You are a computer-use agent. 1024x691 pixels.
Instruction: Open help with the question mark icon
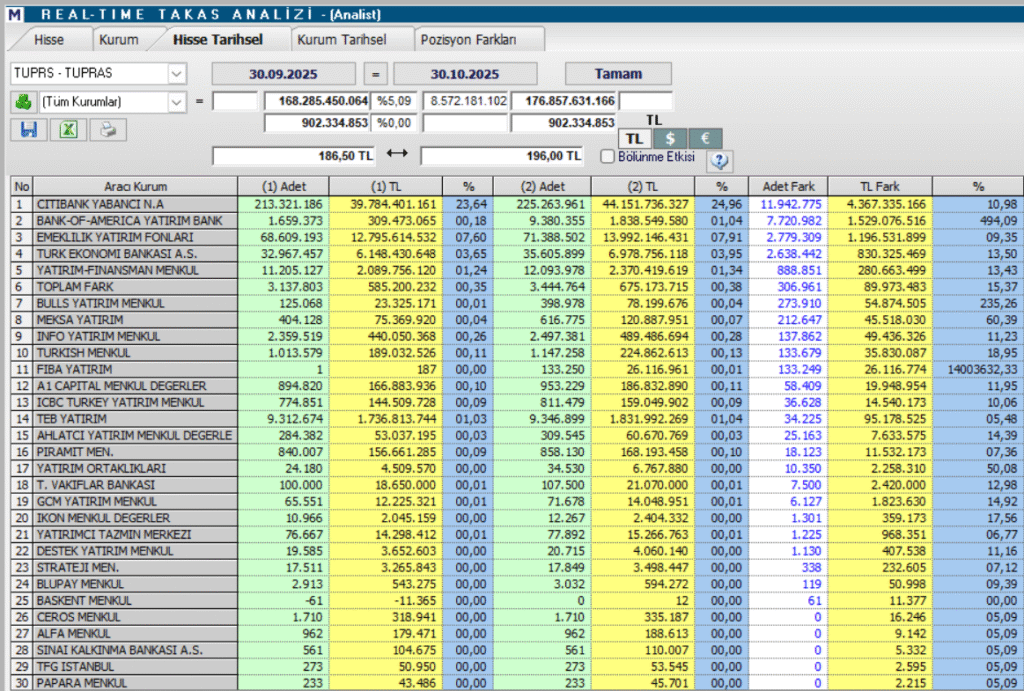coord(720,160)
